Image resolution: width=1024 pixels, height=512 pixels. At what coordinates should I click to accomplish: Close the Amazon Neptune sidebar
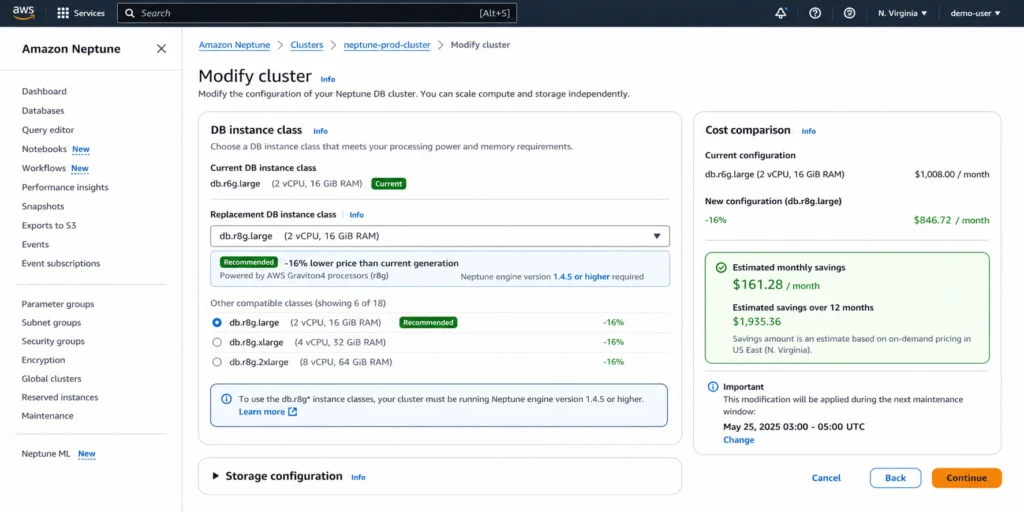click(161, 49)
